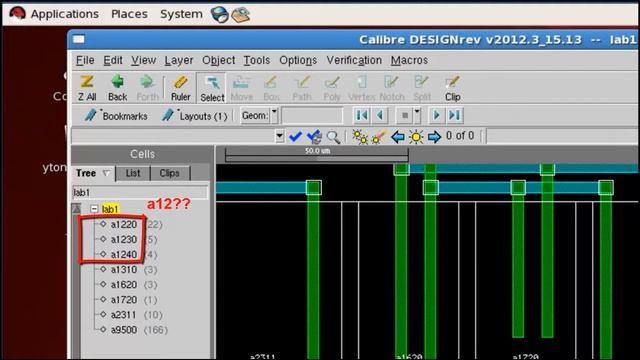Open the Applications system menu

64,14
